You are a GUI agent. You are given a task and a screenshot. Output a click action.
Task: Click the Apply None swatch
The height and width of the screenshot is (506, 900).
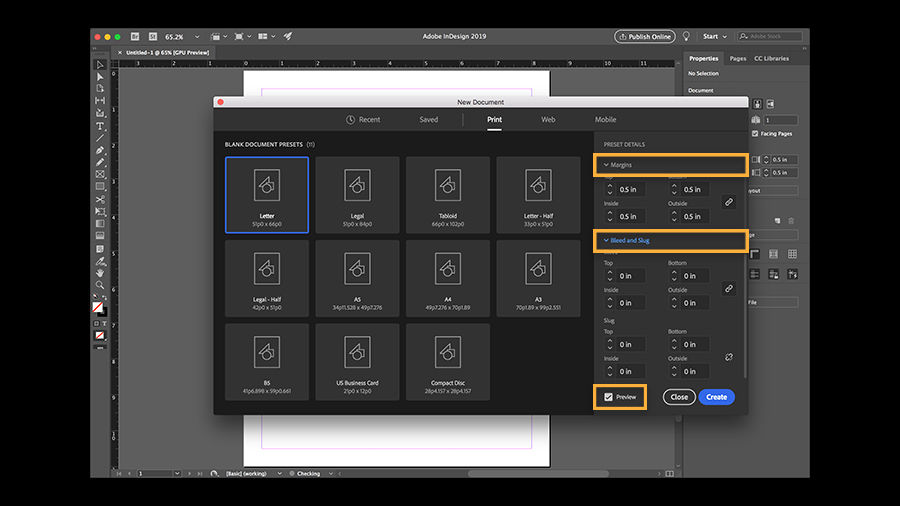point(100,336)
